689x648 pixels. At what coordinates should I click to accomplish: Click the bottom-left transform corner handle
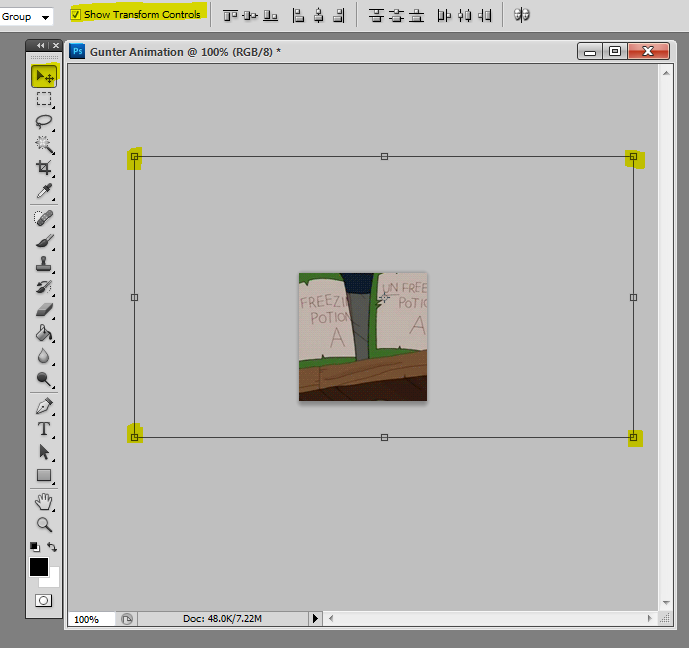pyautogui.click(x=134, y=437)
